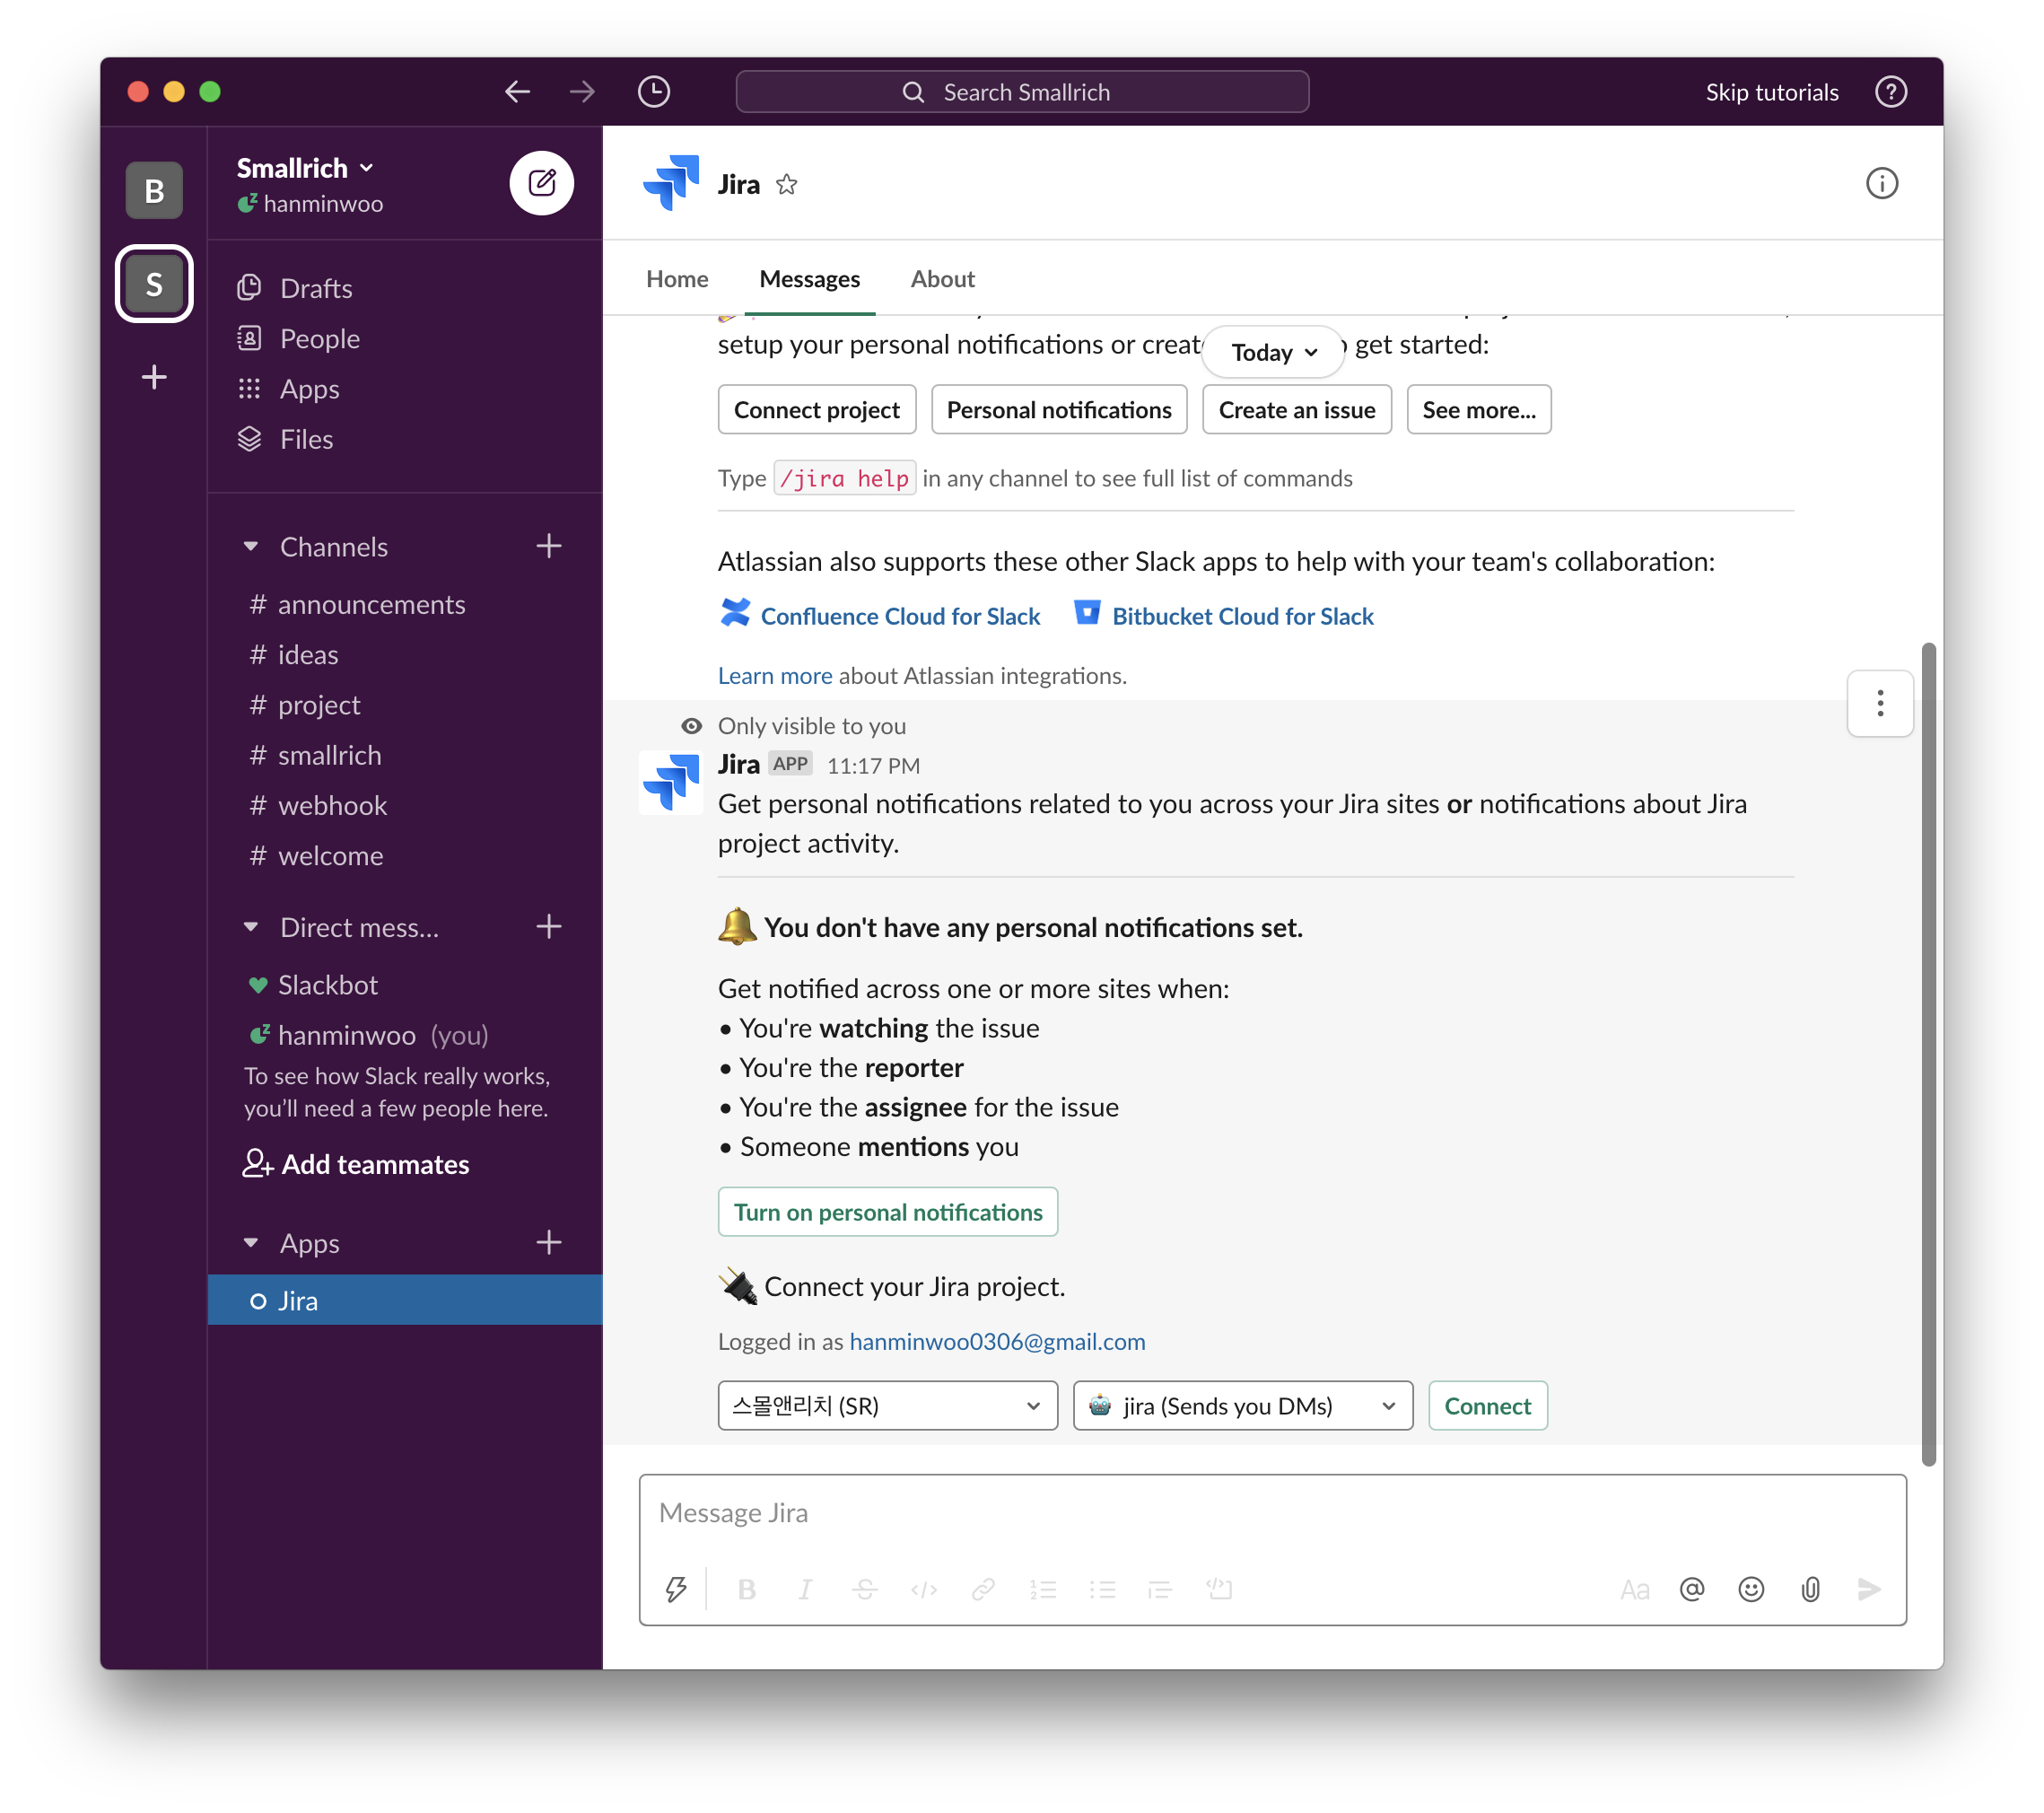Click the compose new message icon

tap(541, 183)
